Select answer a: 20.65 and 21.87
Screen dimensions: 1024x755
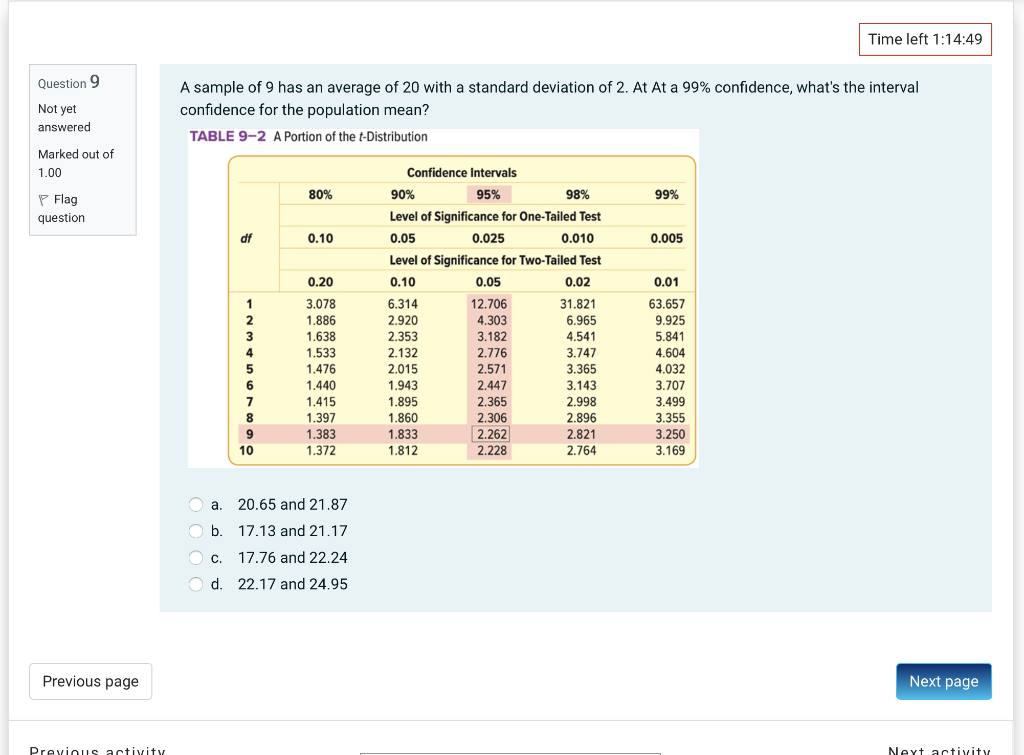coord(195,504)
